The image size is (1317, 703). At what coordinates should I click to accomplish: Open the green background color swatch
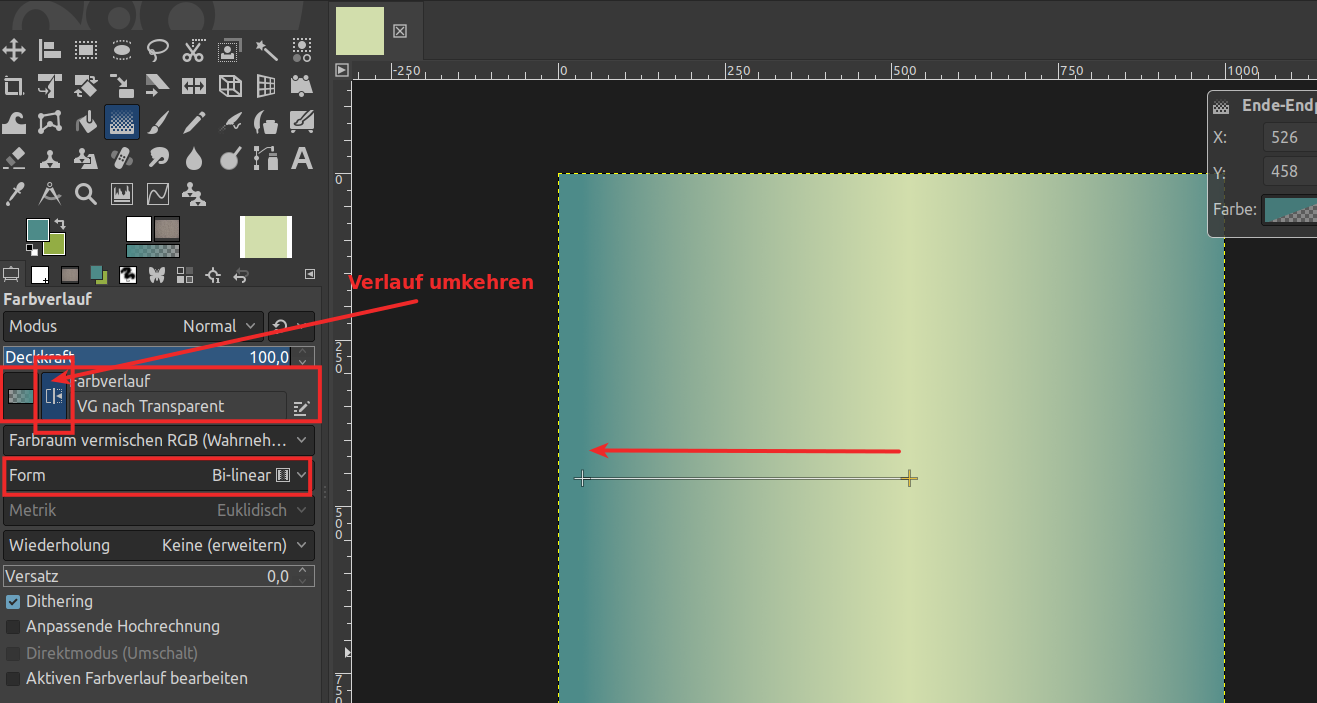coord(56,245)
